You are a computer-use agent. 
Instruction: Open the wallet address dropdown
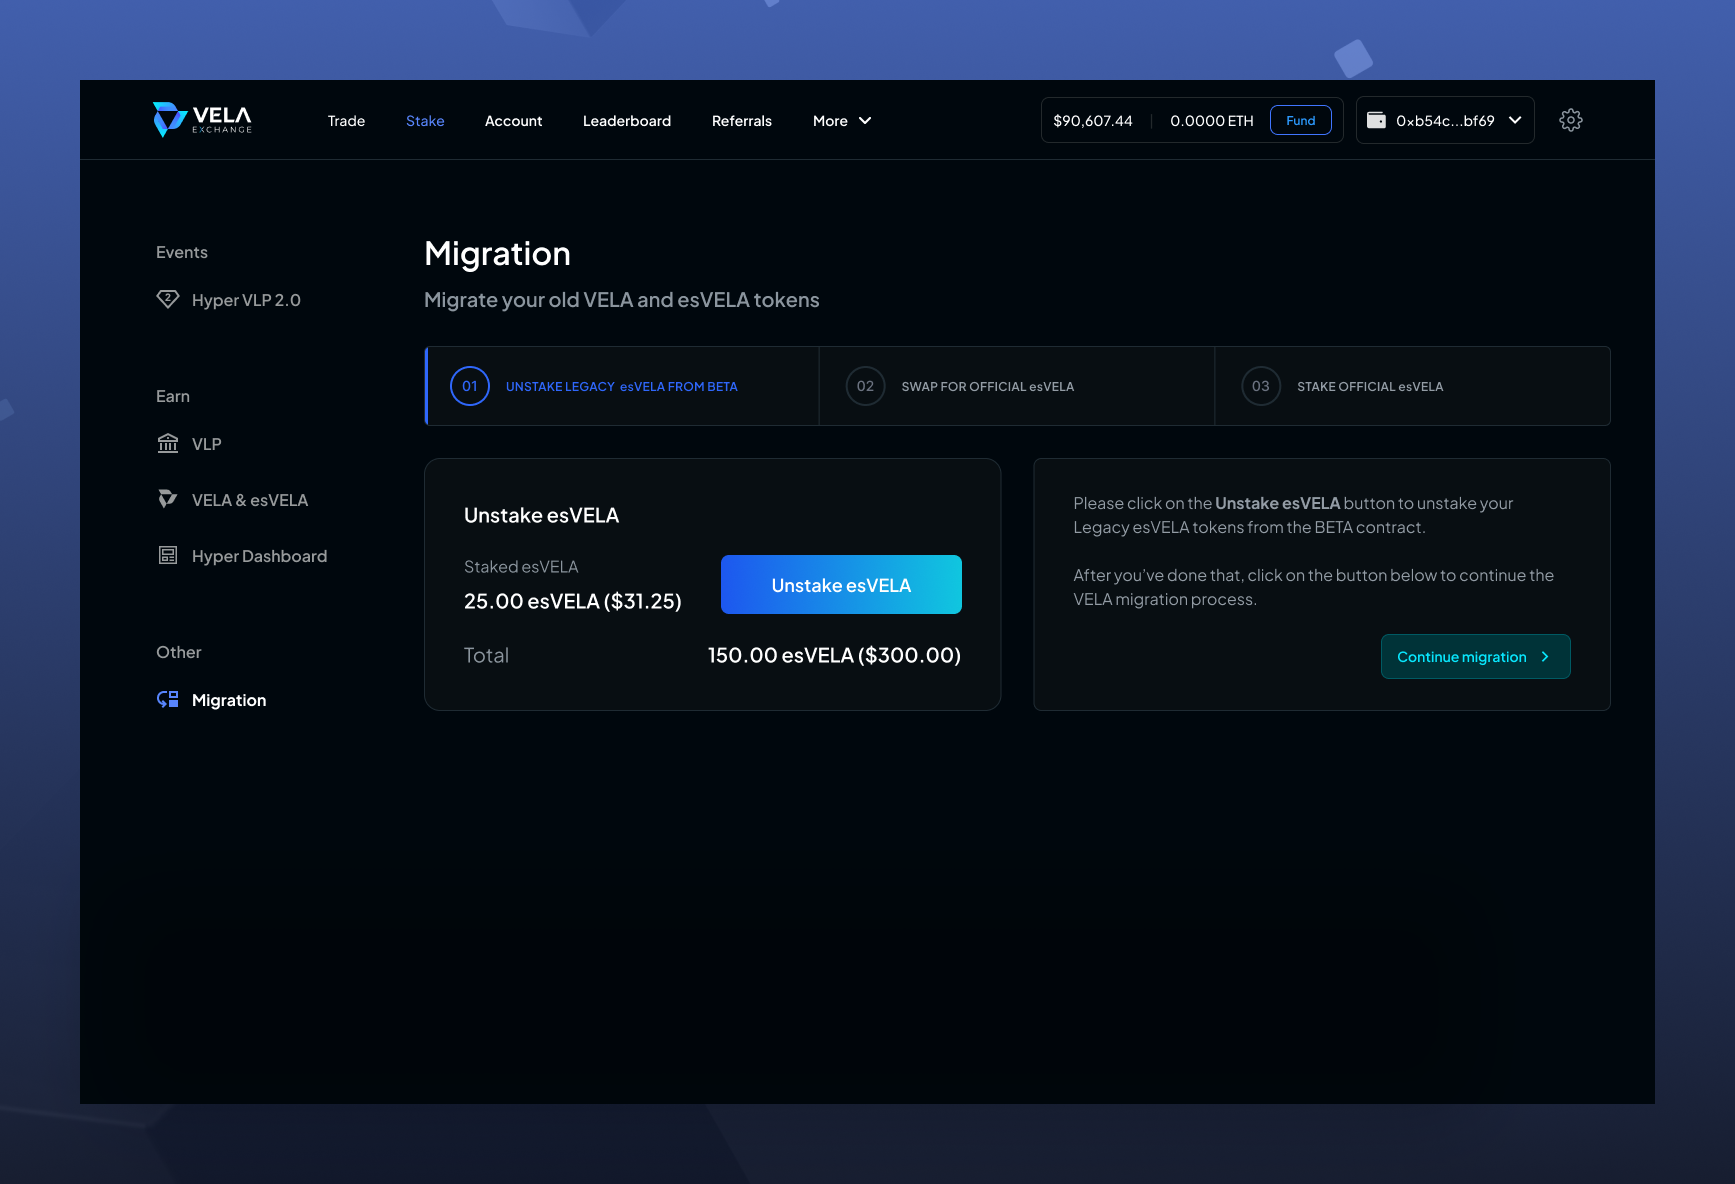point(1516,119)
